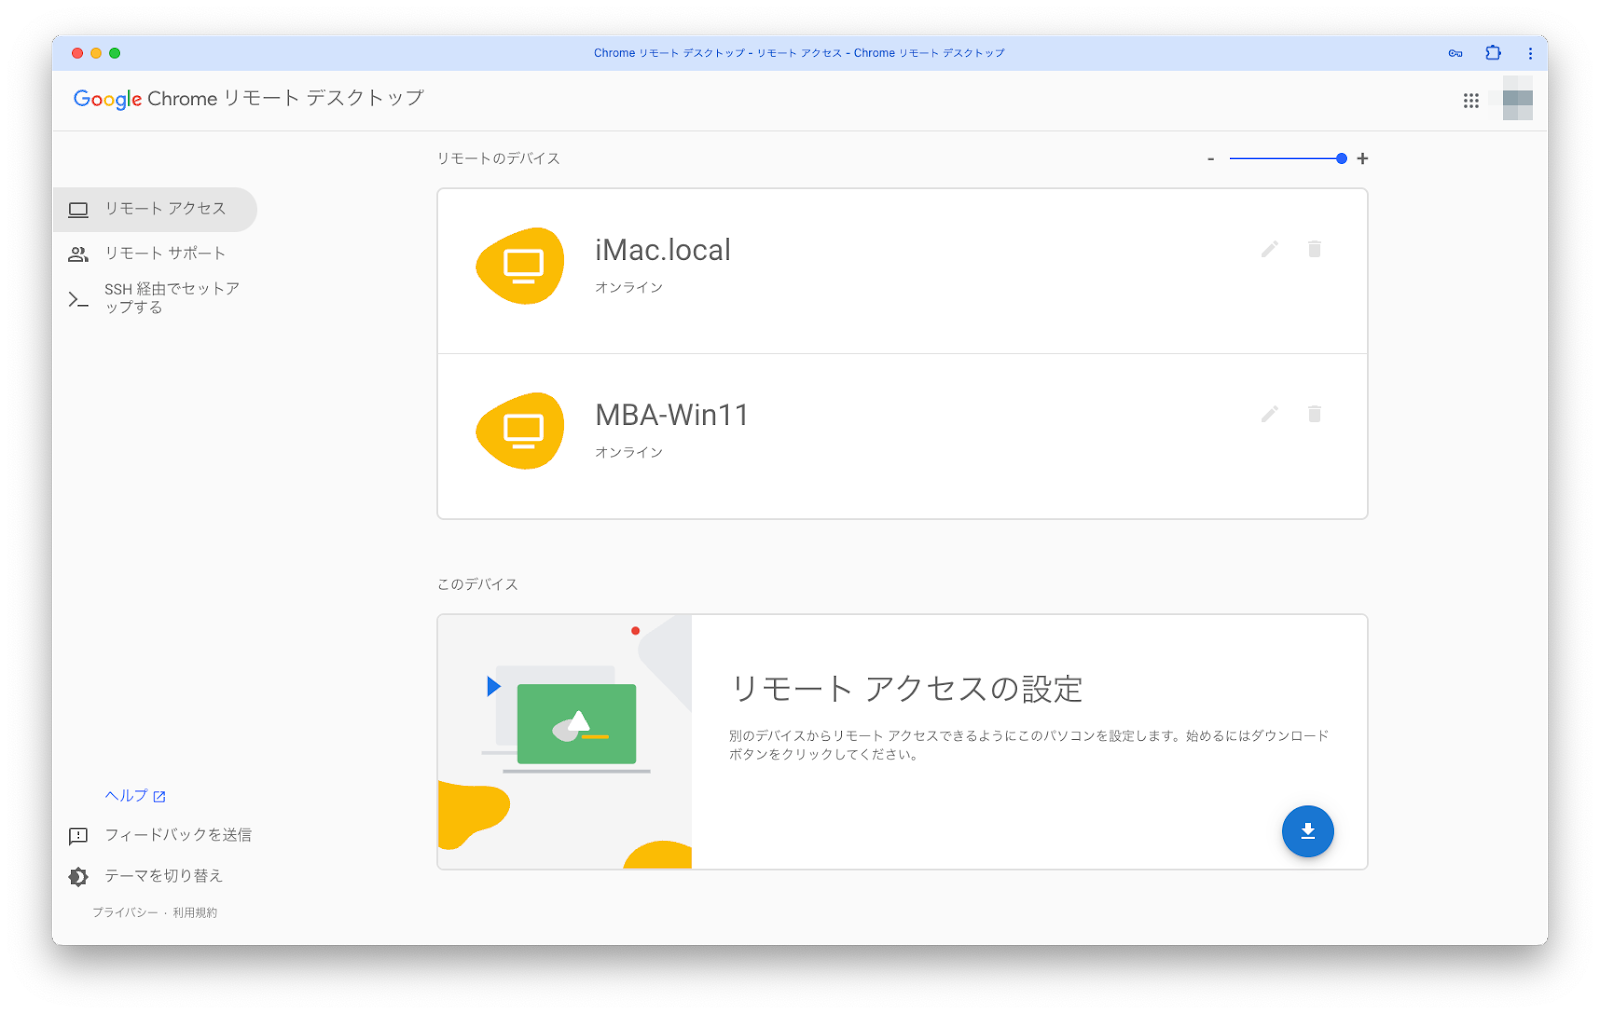This screenshot has width=1600, height=1014.
Task: Open the プライバシー link
Action: pyautogui.click(x=125, y=913)
